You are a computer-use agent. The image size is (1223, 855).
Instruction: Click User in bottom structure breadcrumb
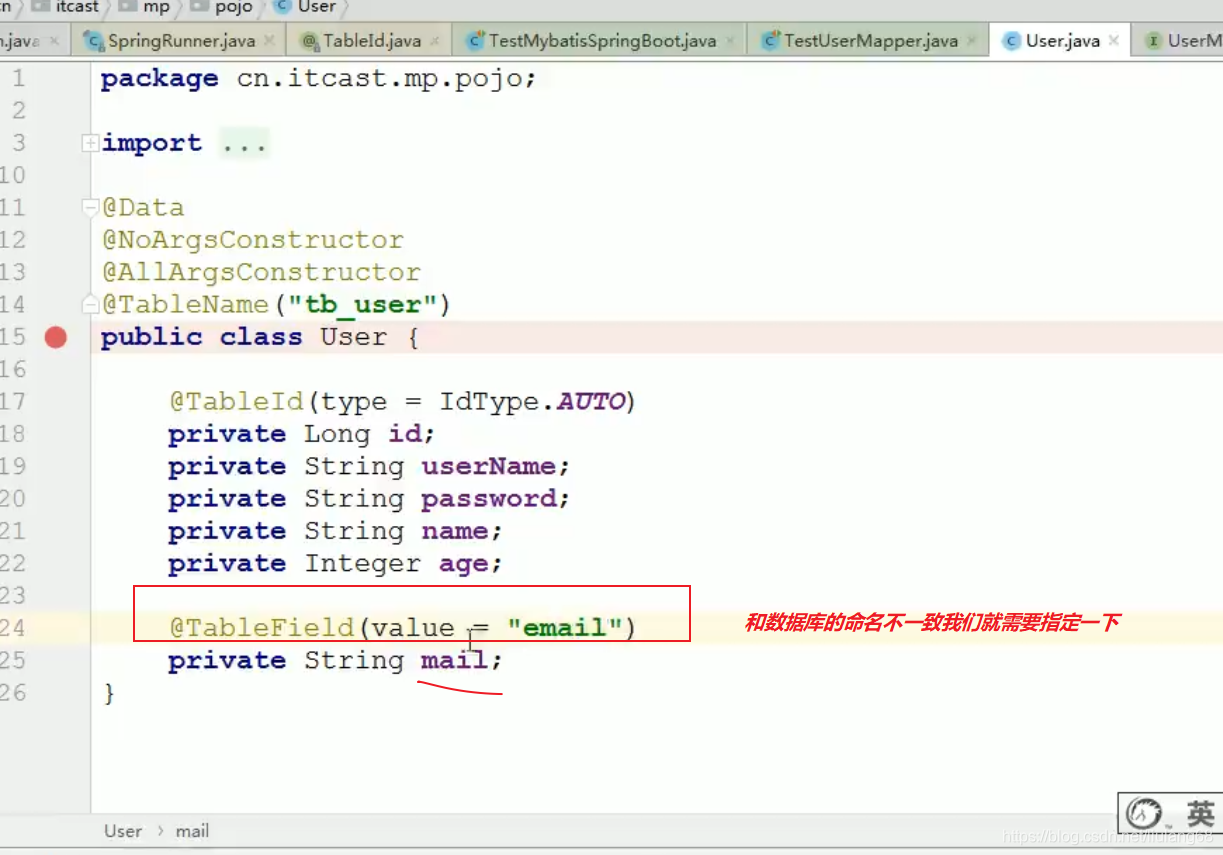click(x=123, y=831)
